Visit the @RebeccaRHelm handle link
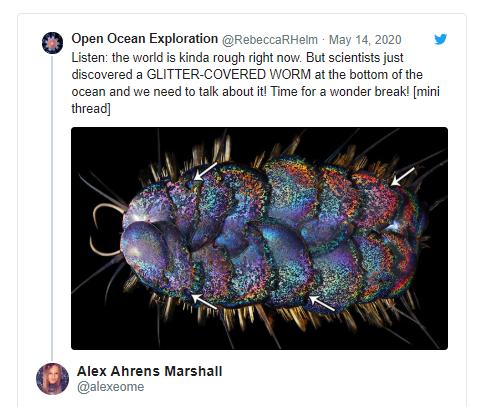Screen dimensions: 484x407 pos(270,40)
